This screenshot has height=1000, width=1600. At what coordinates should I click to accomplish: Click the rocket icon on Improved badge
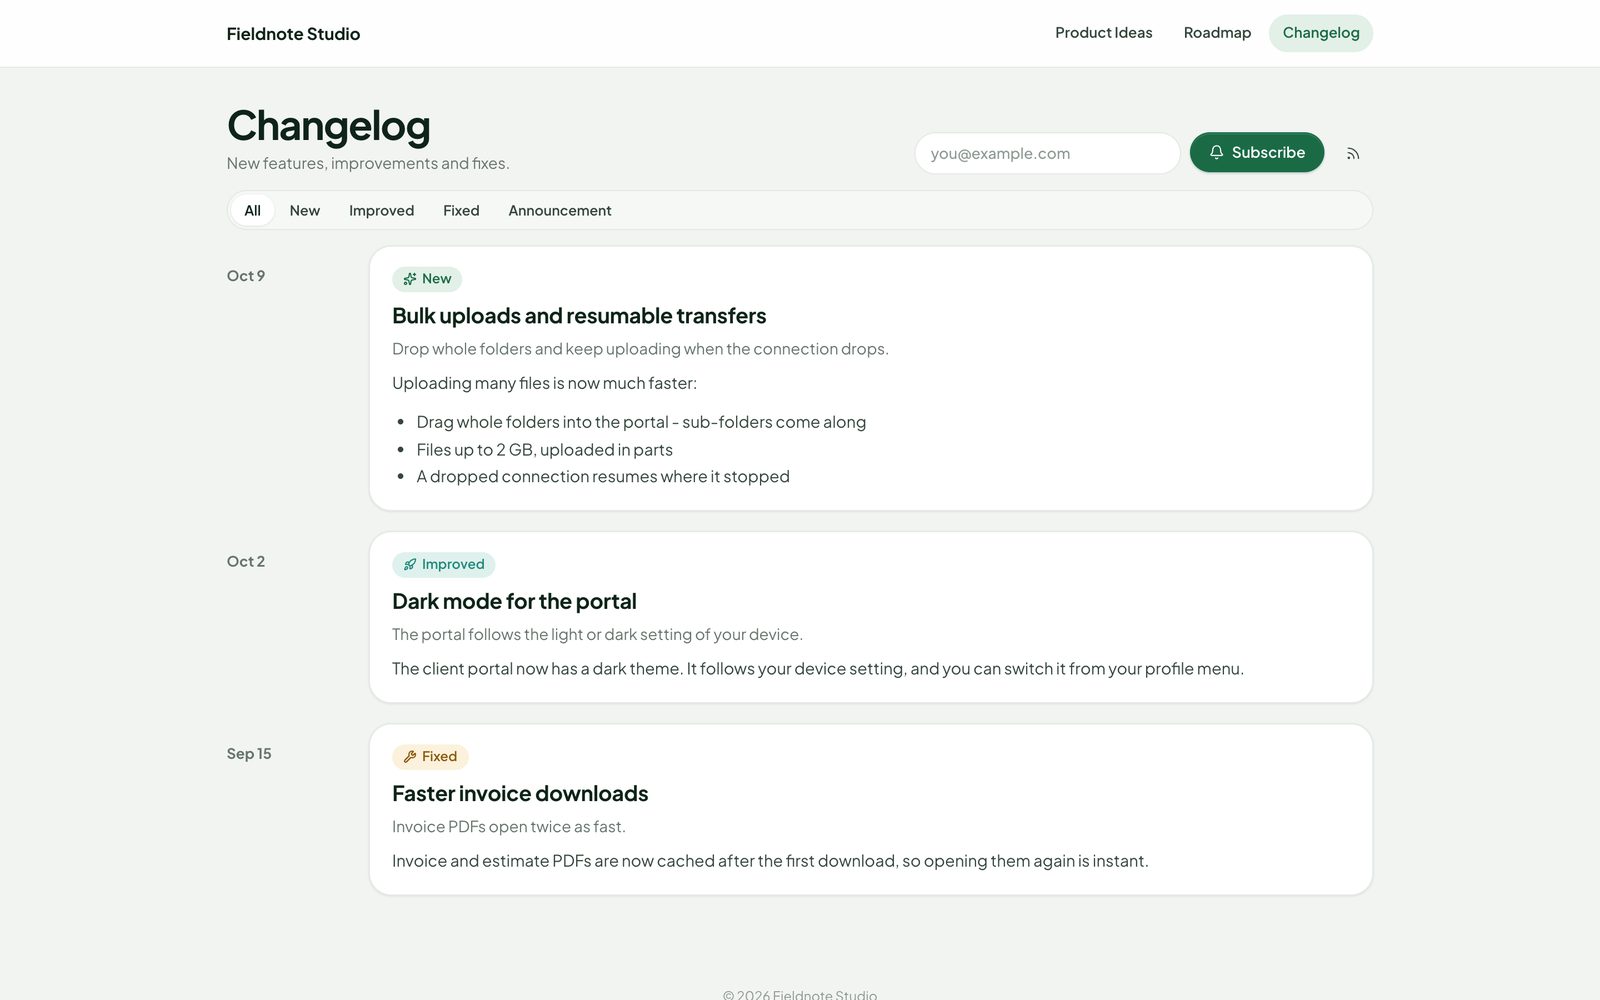[x=409, y=565]
